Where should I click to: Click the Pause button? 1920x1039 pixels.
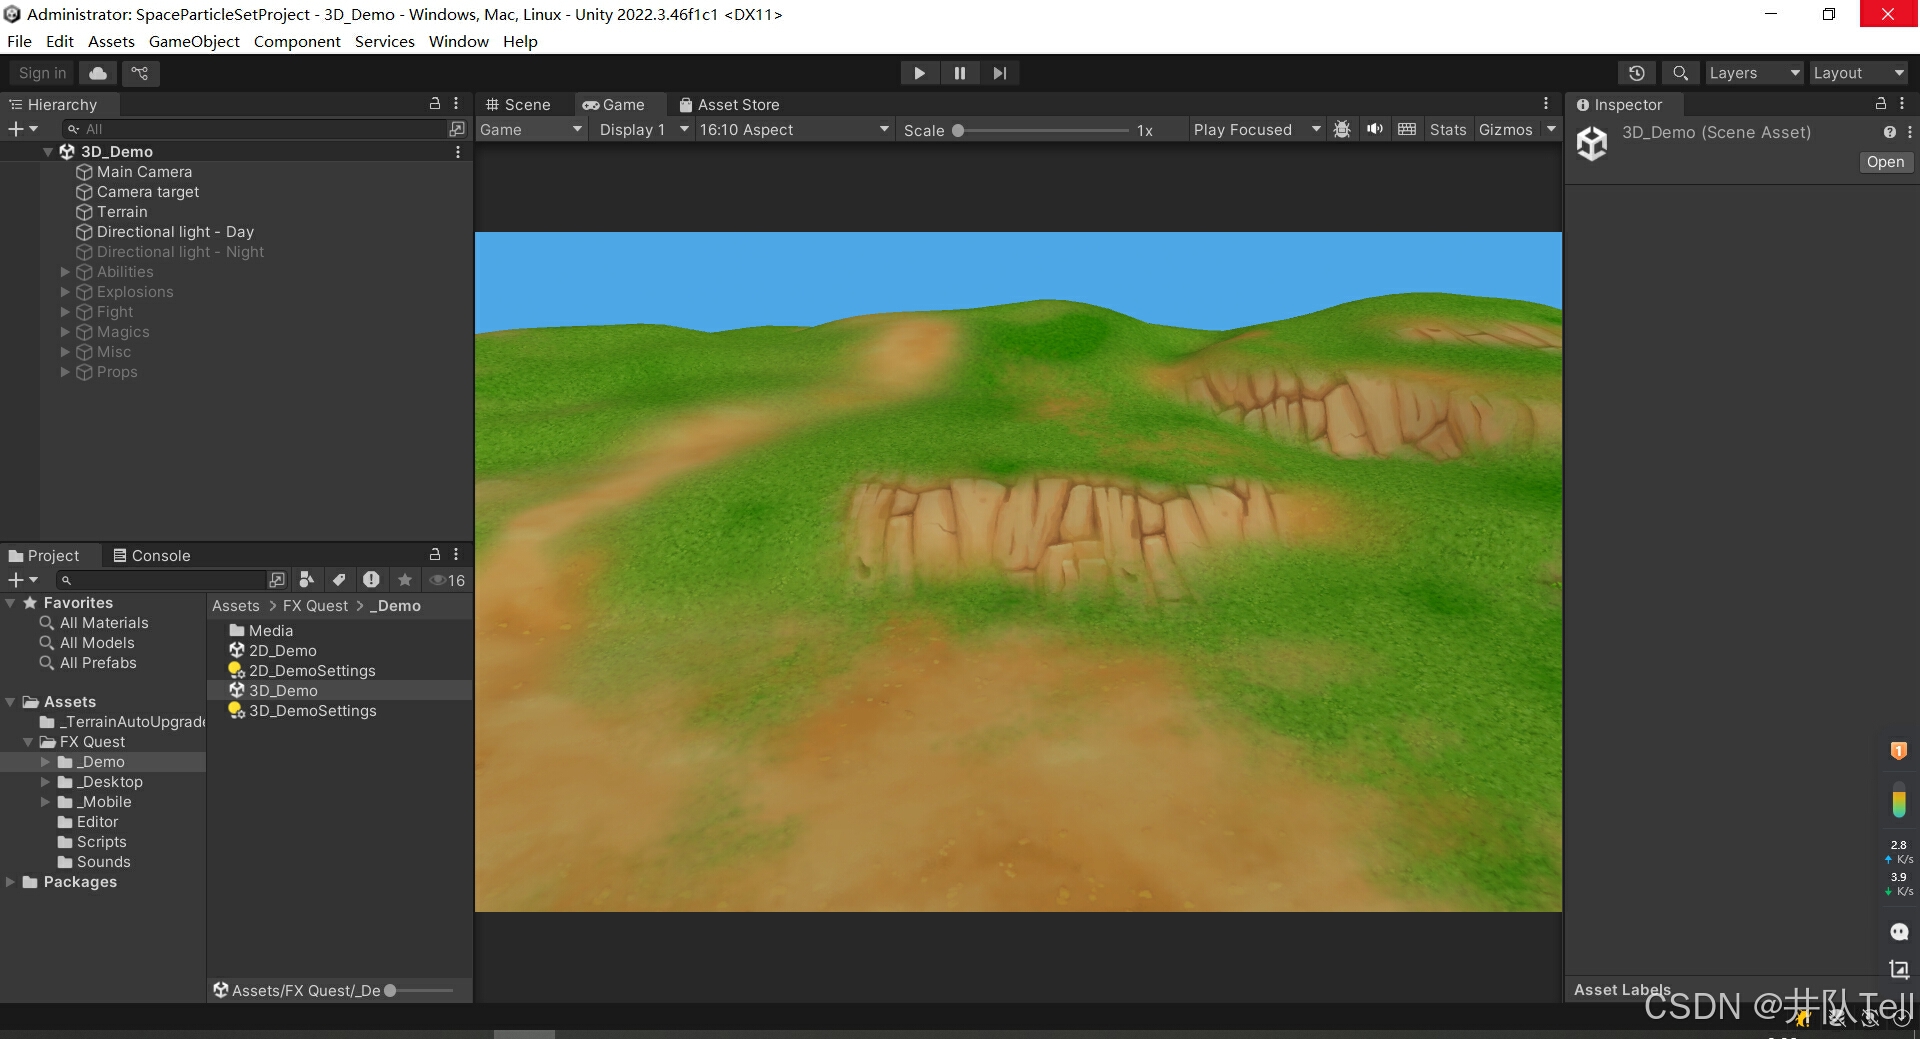[960, 73]
